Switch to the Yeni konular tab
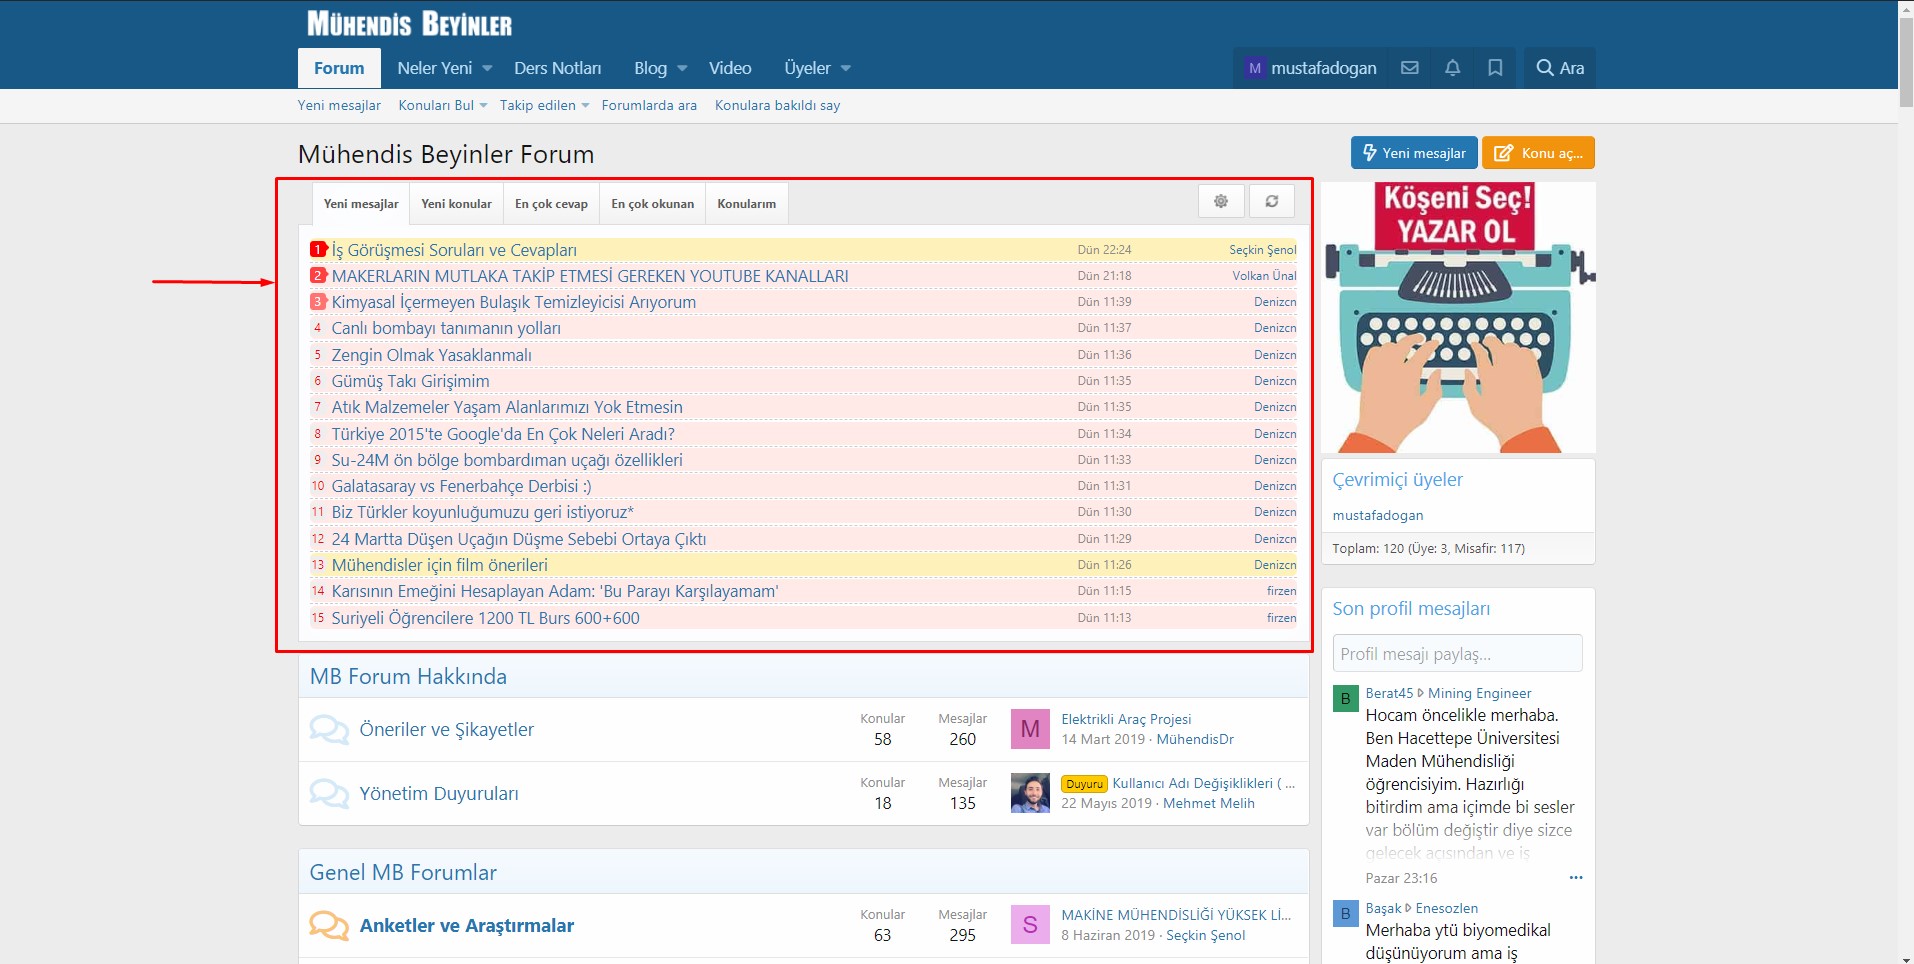The height and width of the screenshot is (964, 1914). pos(456,203)
